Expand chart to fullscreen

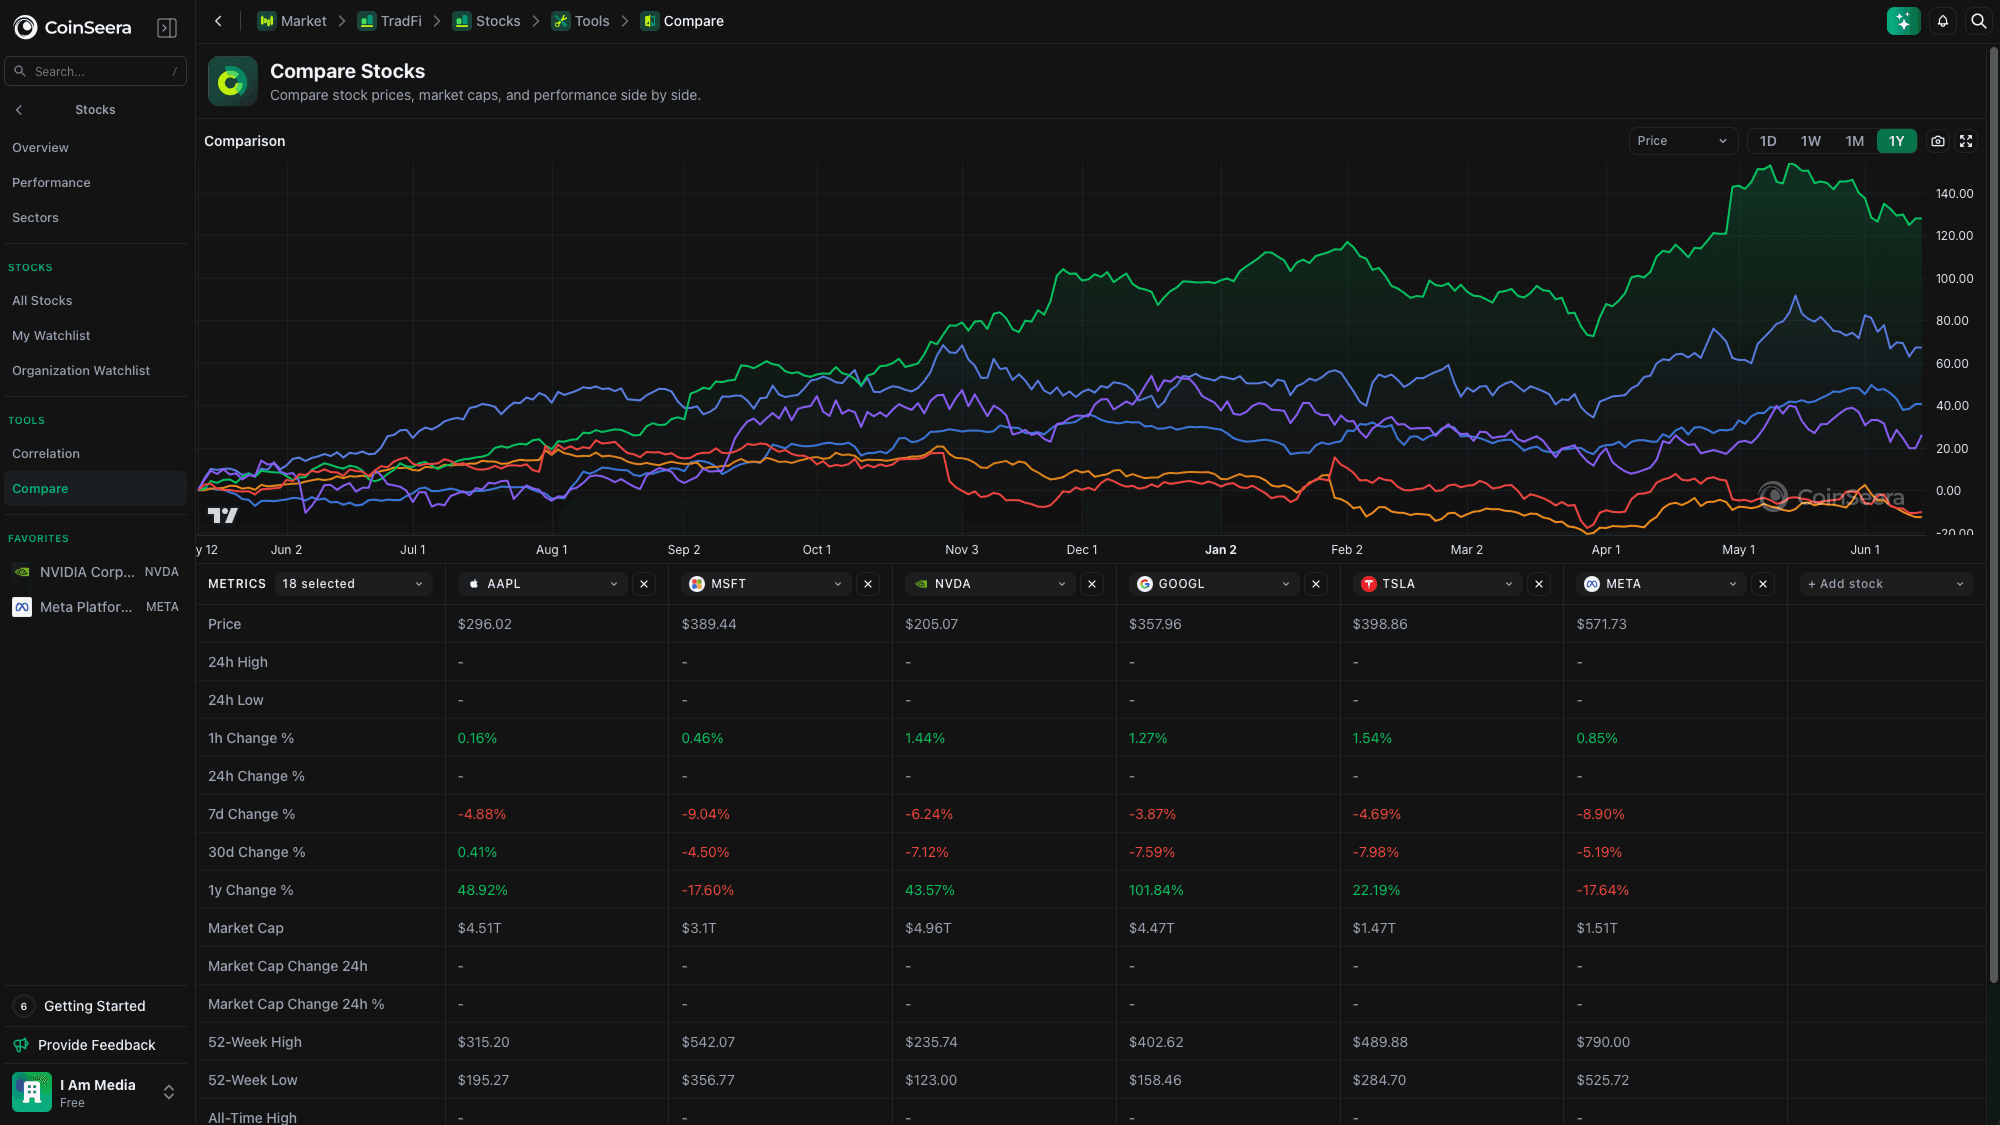tap(1966, 141)
